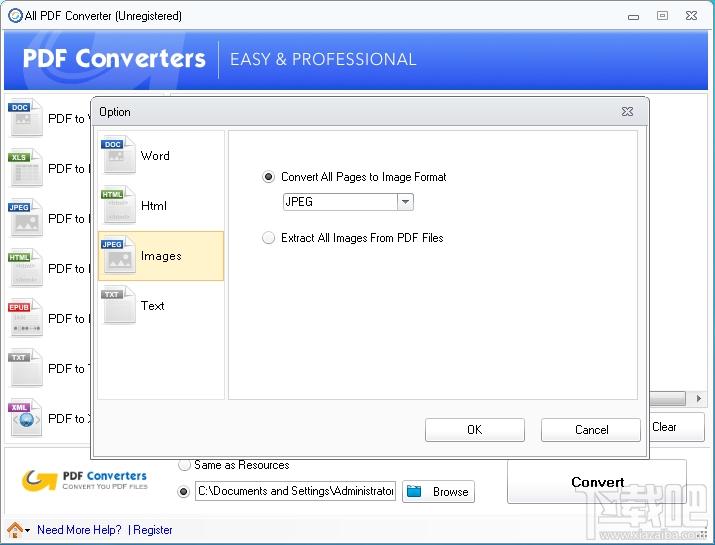Click the XLS icon in main sidebar

coord(26,168)
